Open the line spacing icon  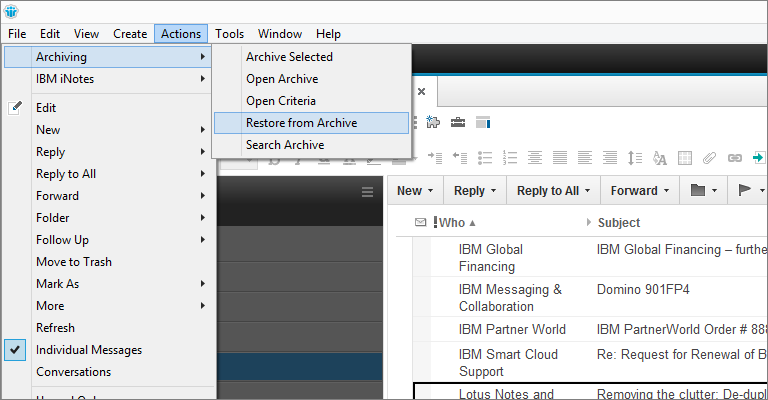(x=635, y=158)
